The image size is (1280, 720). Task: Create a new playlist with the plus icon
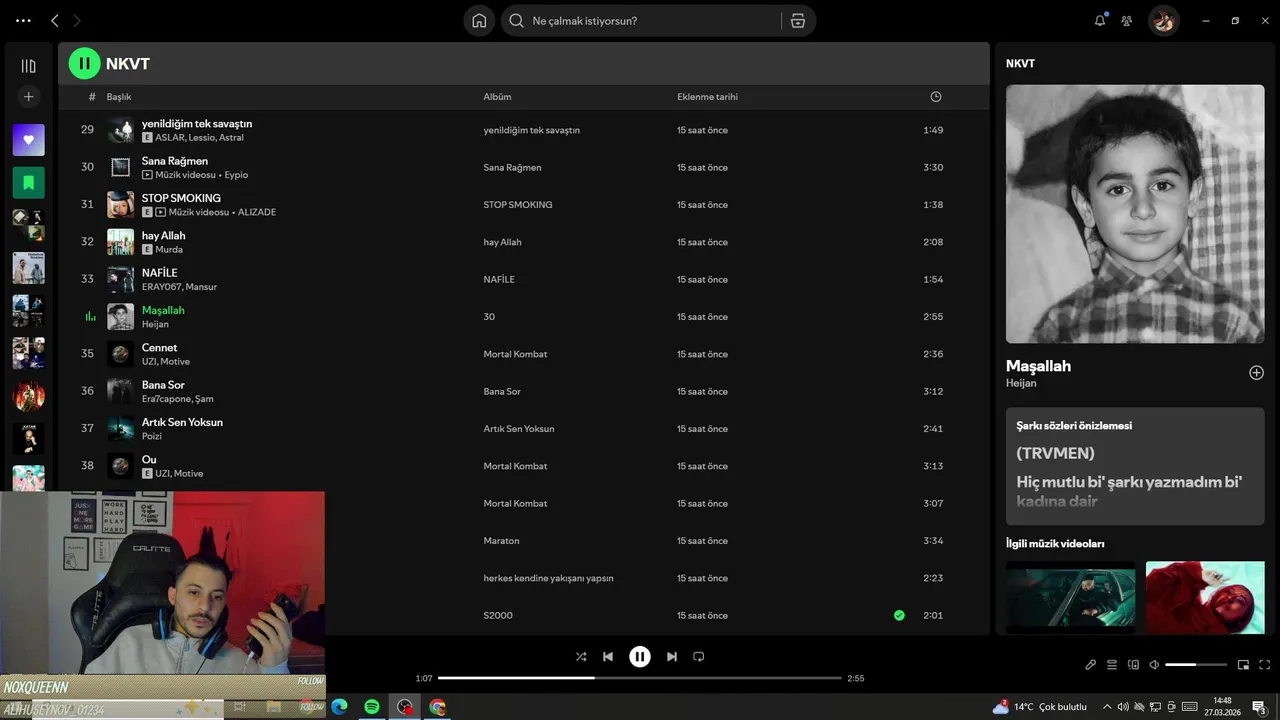[28, 97]
